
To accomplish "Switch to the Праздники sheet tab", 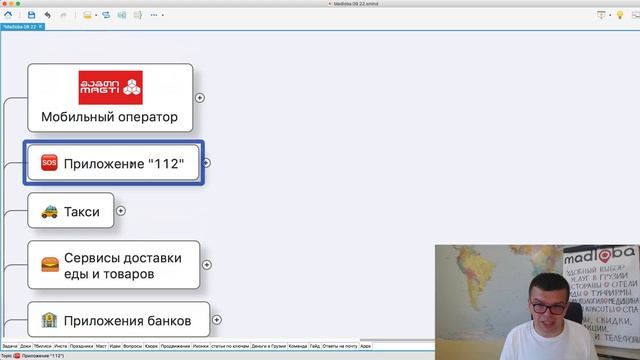I will click(x=81, y=346).
